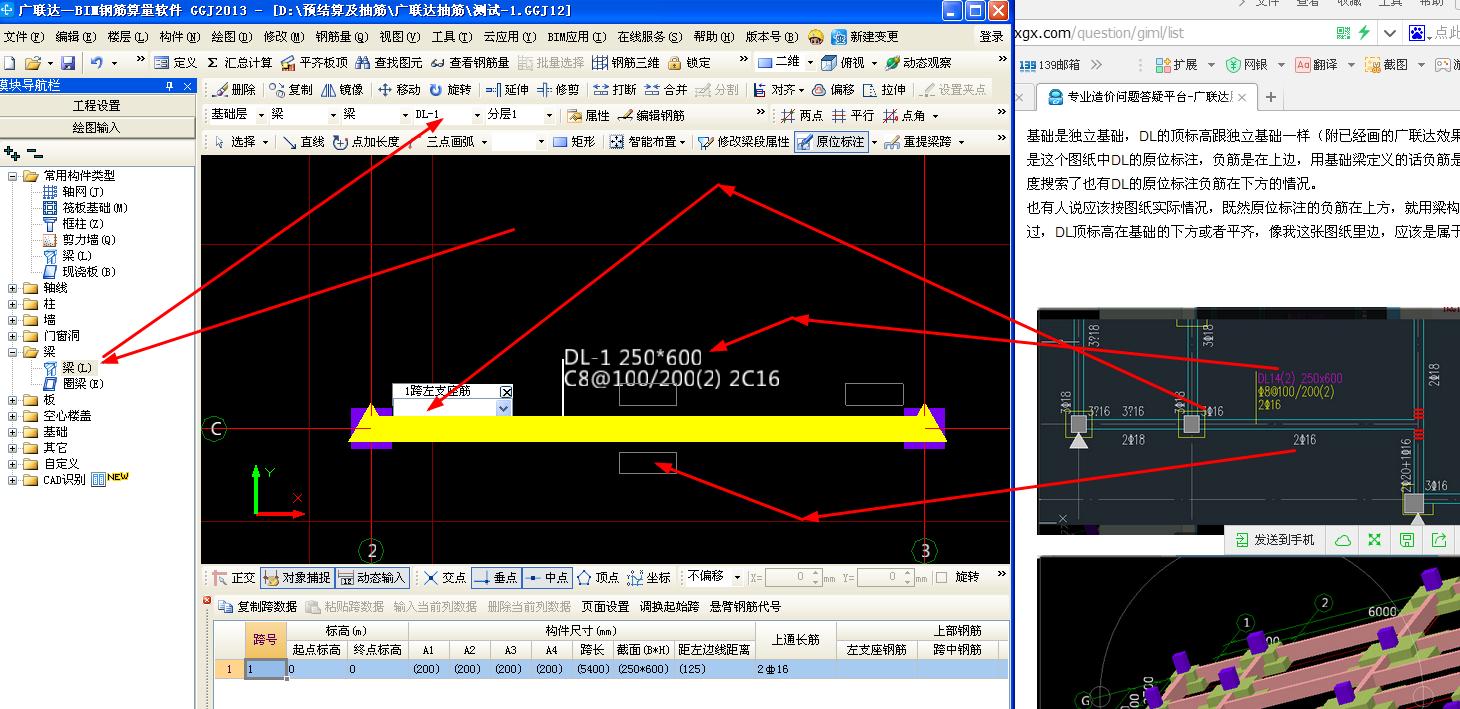
Task: Select the 偏移 offset tool
Action: point(833,90)
